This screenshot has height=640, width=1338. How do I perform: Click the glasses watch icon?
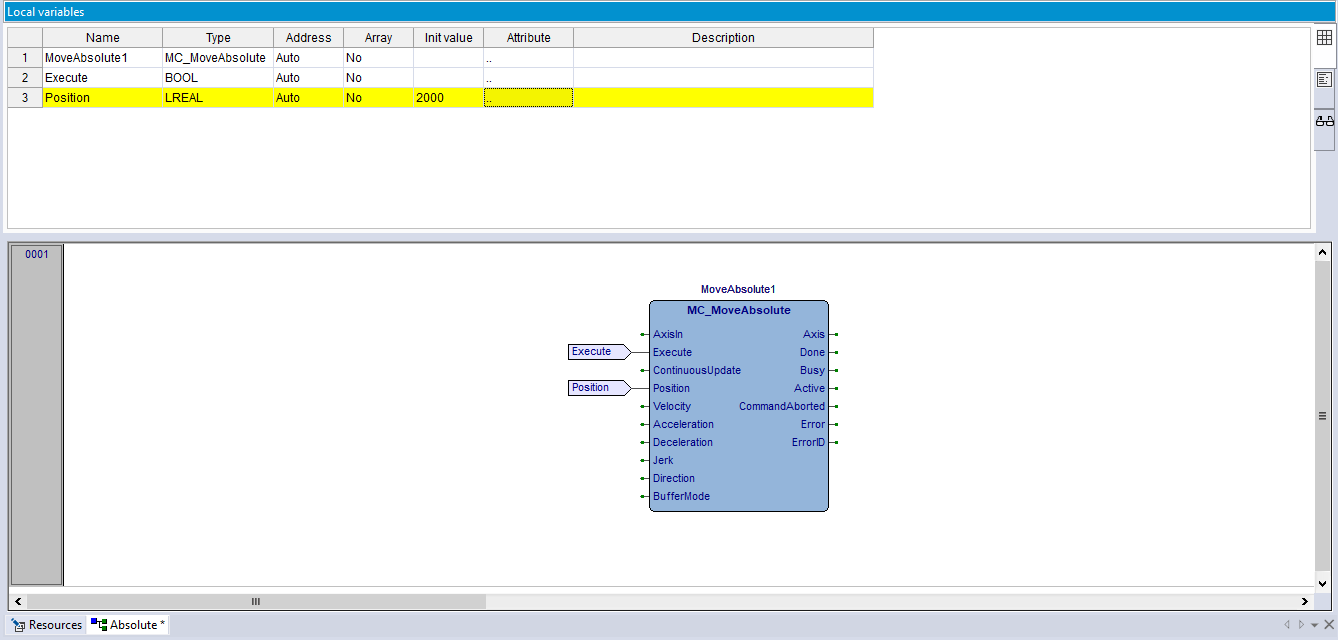point(1324,121)
